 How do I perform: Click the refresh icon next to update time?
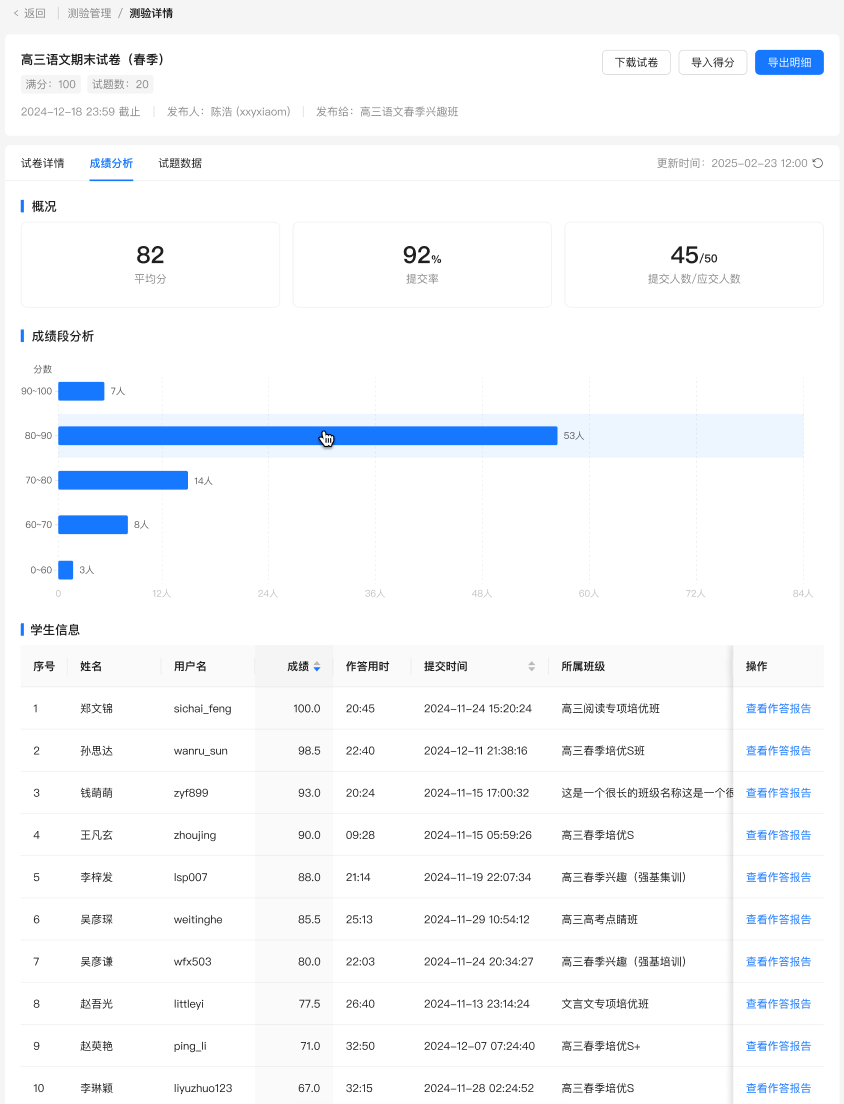818,163
